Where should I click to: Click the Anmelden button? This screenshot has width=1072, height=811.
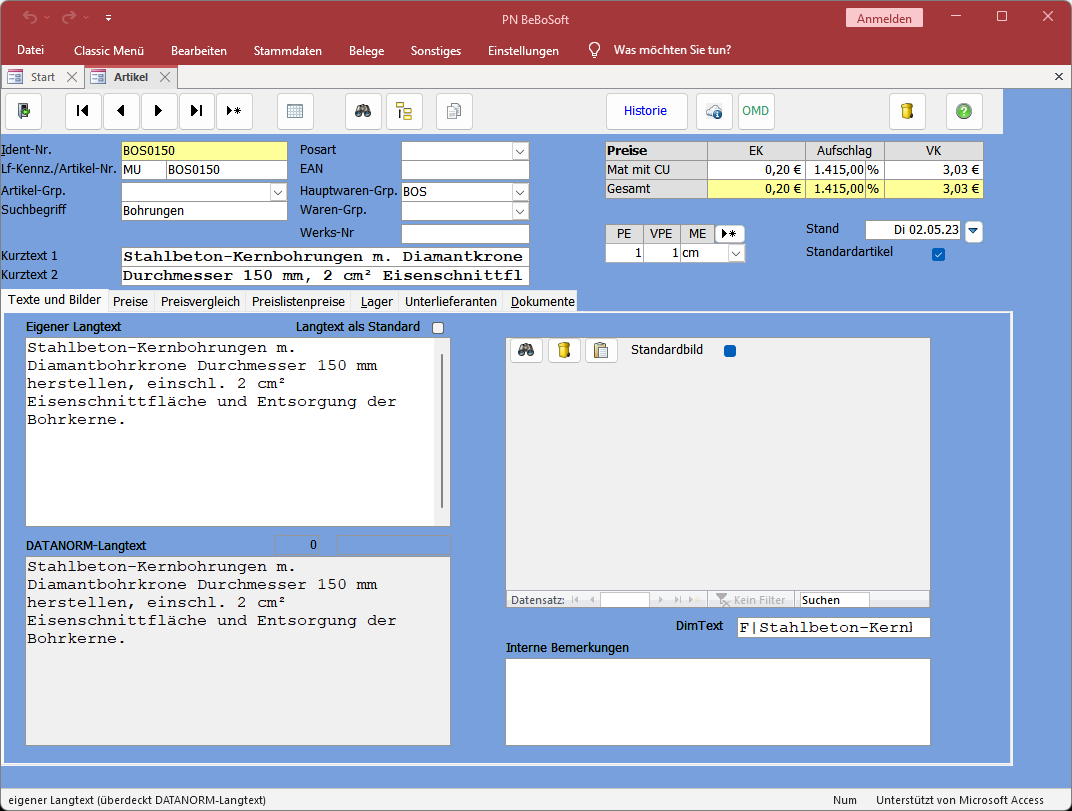[x=884, y=18]
